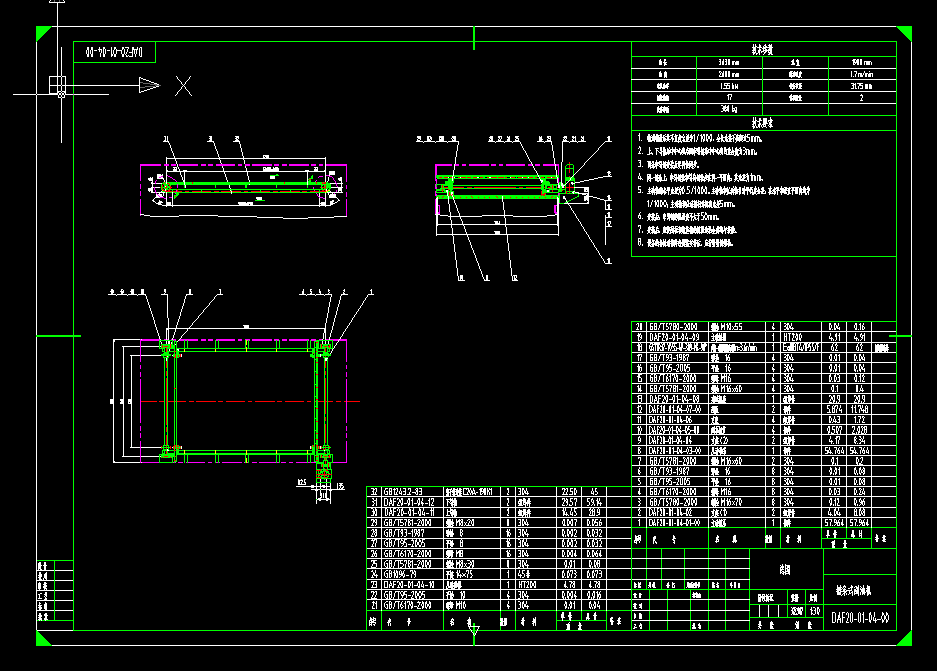This screenshot has width=937, height=671.
Task: Select unit weight 4.17 in row 9
Action: point(834,440)
